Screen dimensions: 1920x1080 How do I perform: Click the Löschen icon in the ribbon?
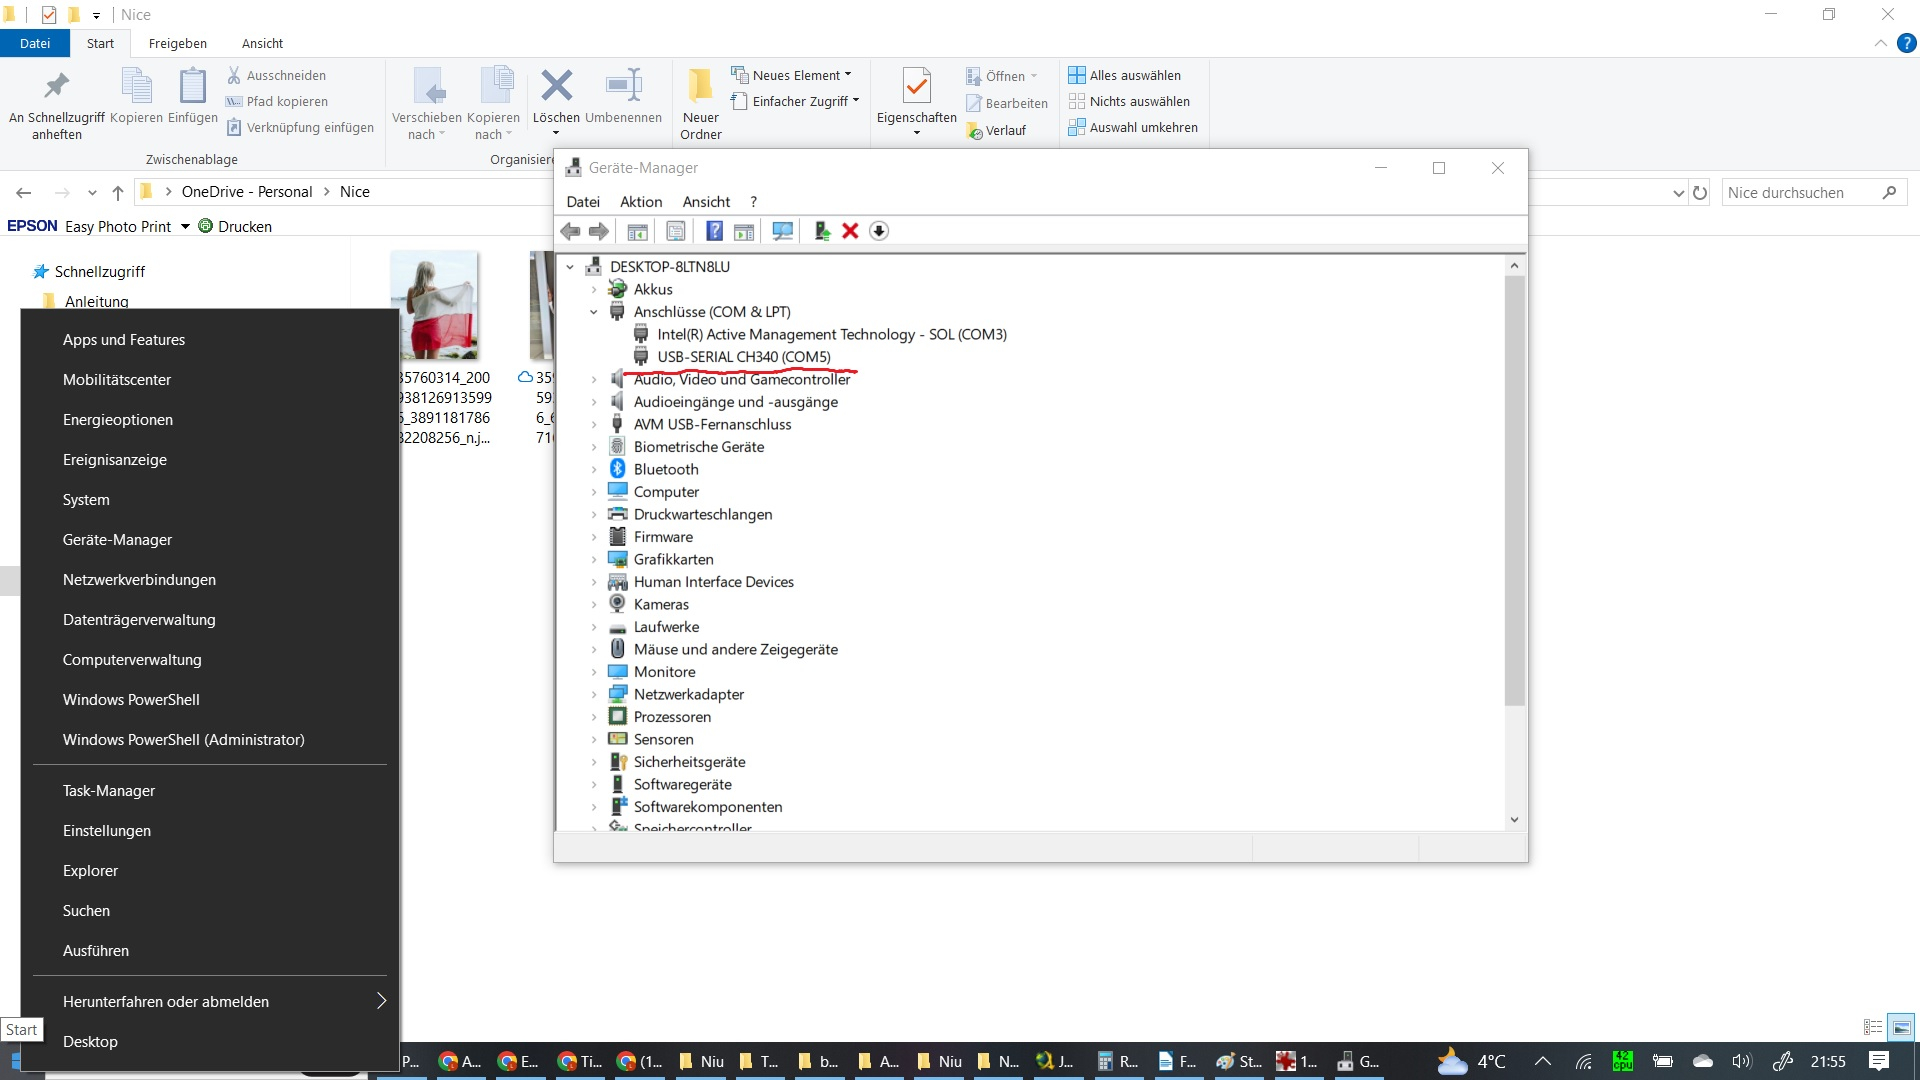click(x=556, y=88)
